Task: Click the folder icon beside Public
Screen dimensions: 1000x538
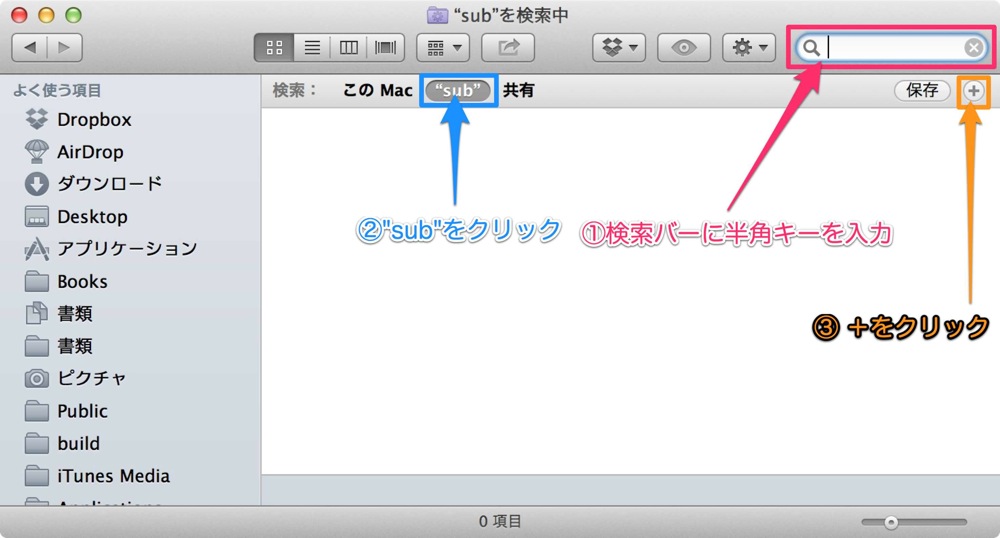Action: (x=36, y=411)
